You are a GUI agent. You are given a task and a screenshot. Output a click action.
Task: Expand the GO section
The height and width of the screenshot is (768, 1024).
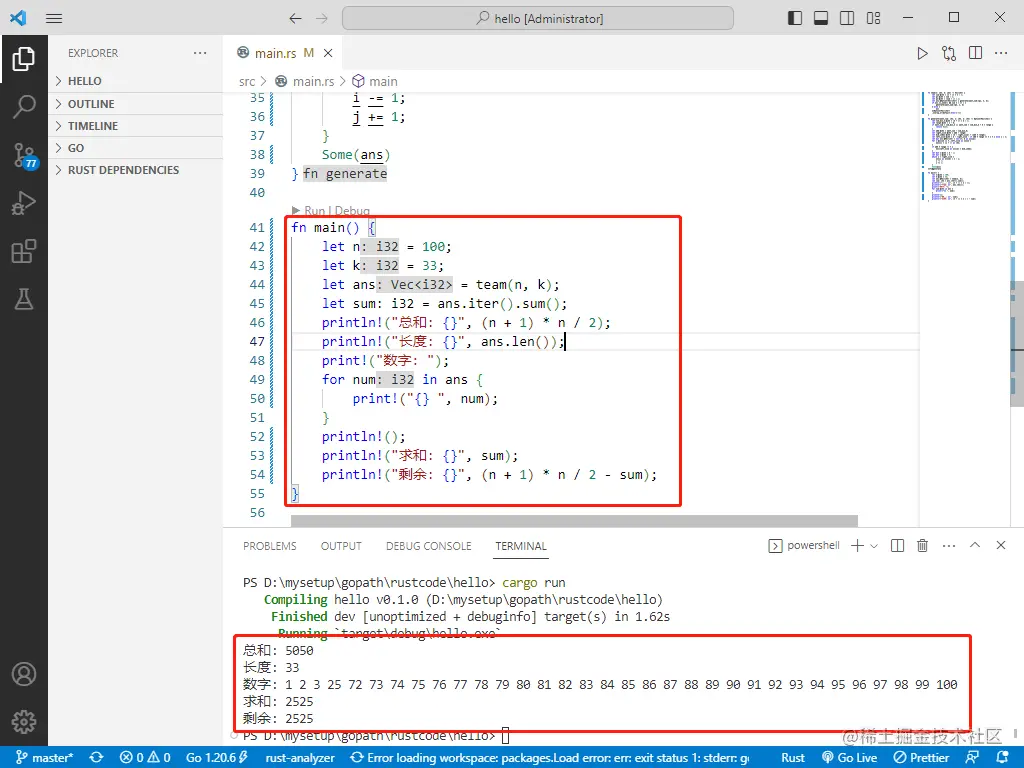point(135,148)
